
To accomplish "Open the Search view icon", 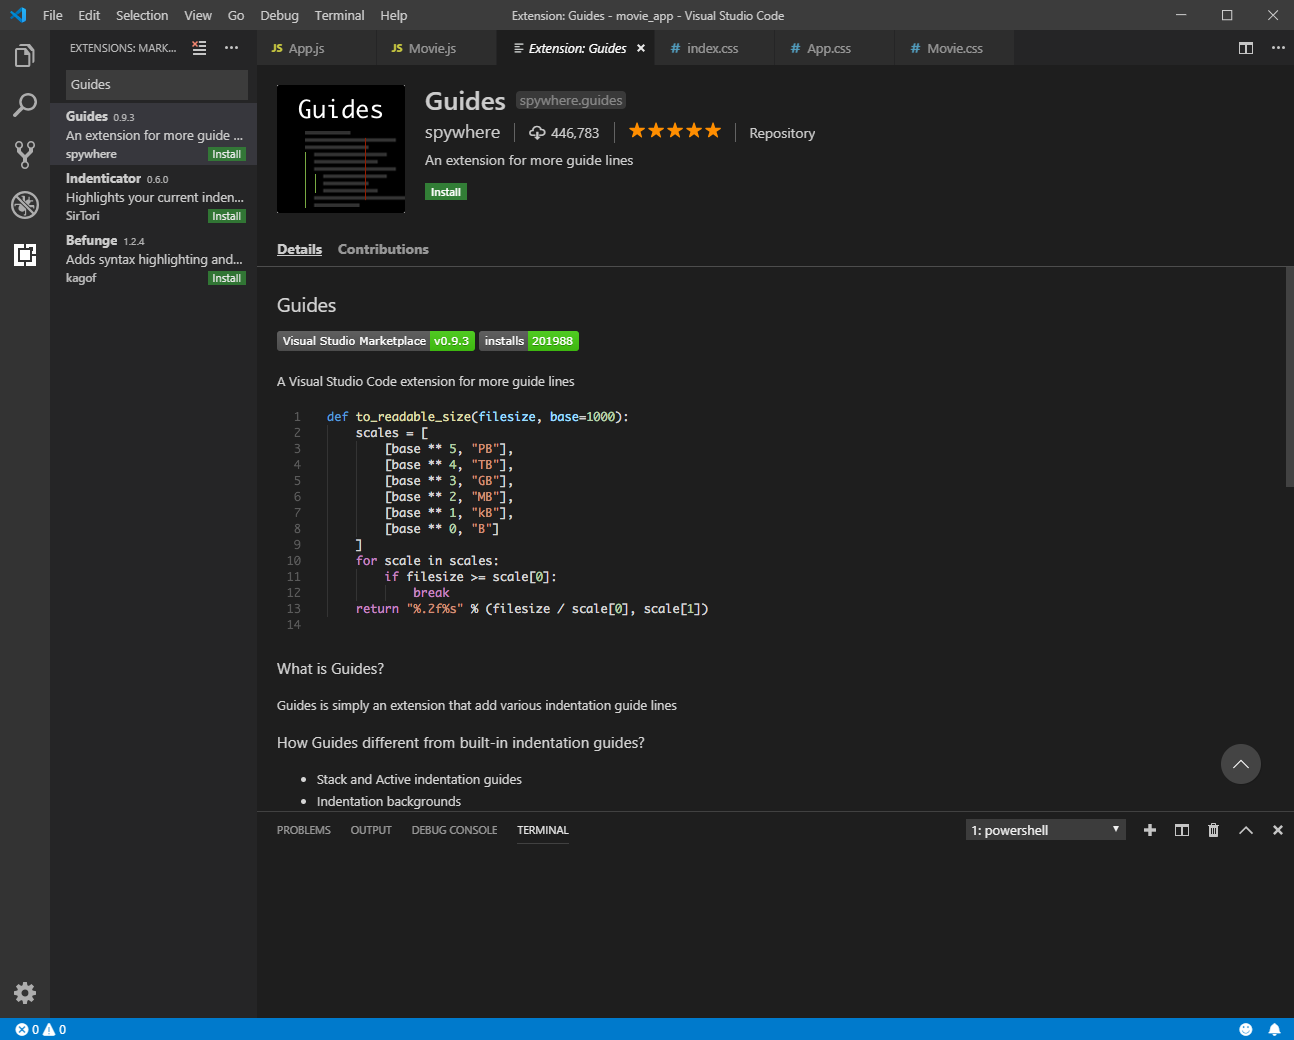I will pos(25,105).
